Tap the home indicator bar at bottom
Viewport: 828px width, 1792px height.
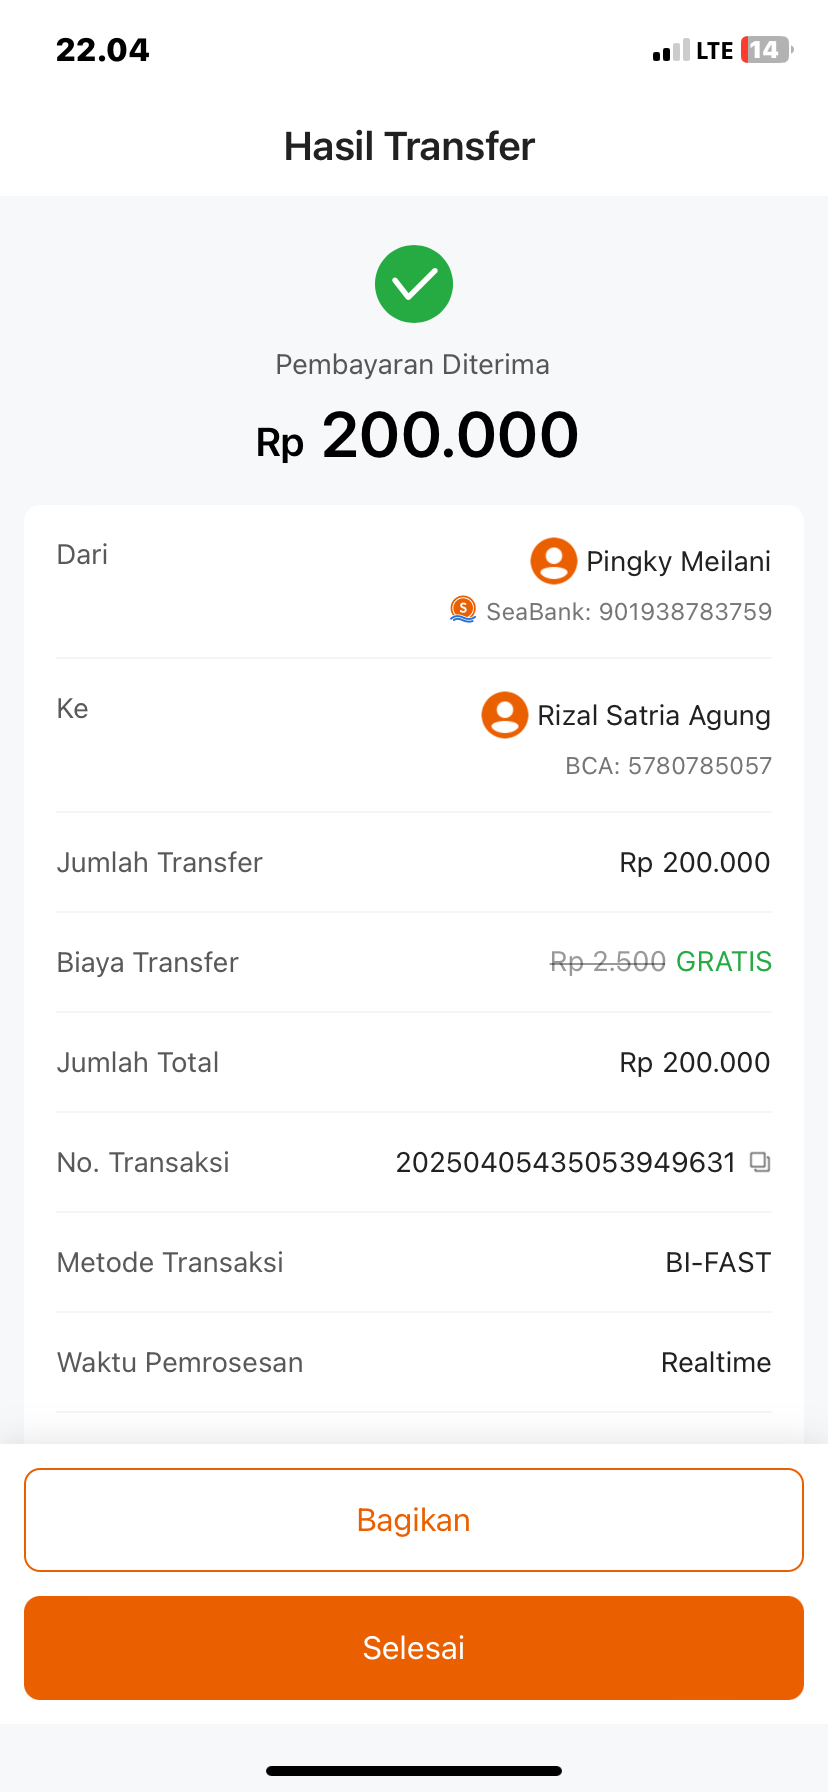tap(414, 1770)
